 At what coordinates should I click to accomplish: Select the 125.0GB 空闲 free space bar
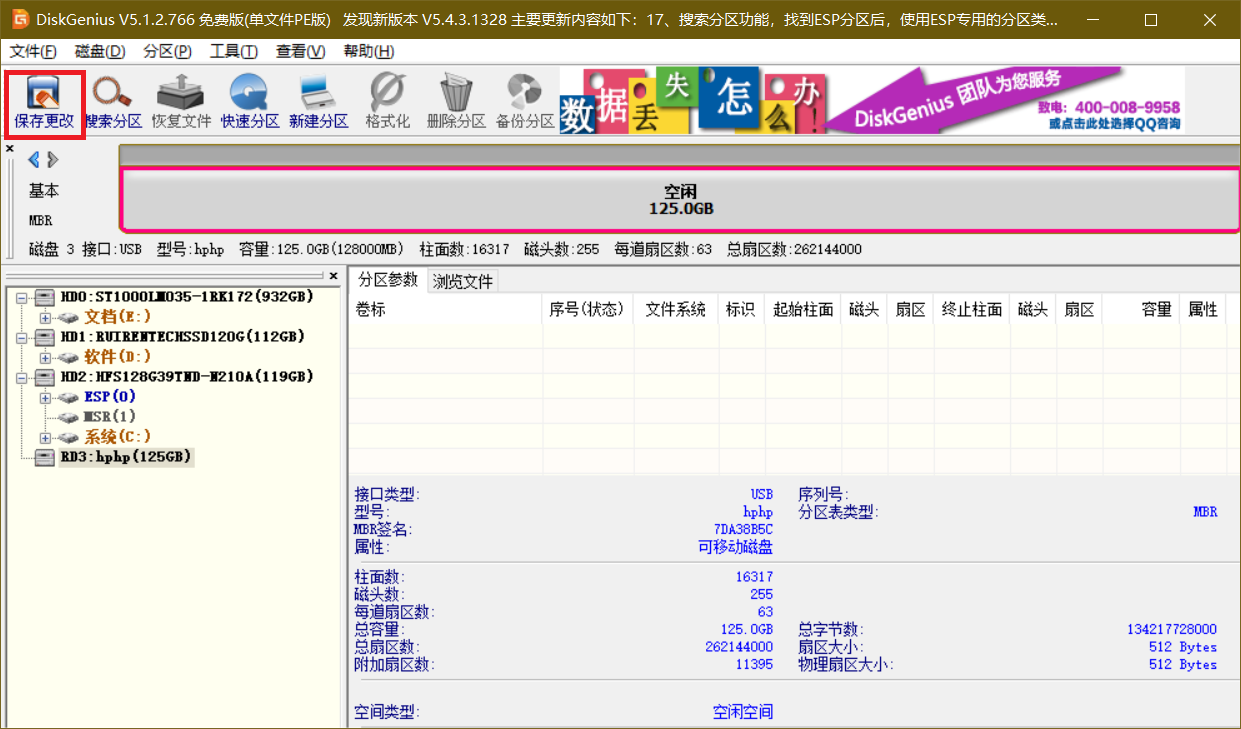tap(680, 199)
